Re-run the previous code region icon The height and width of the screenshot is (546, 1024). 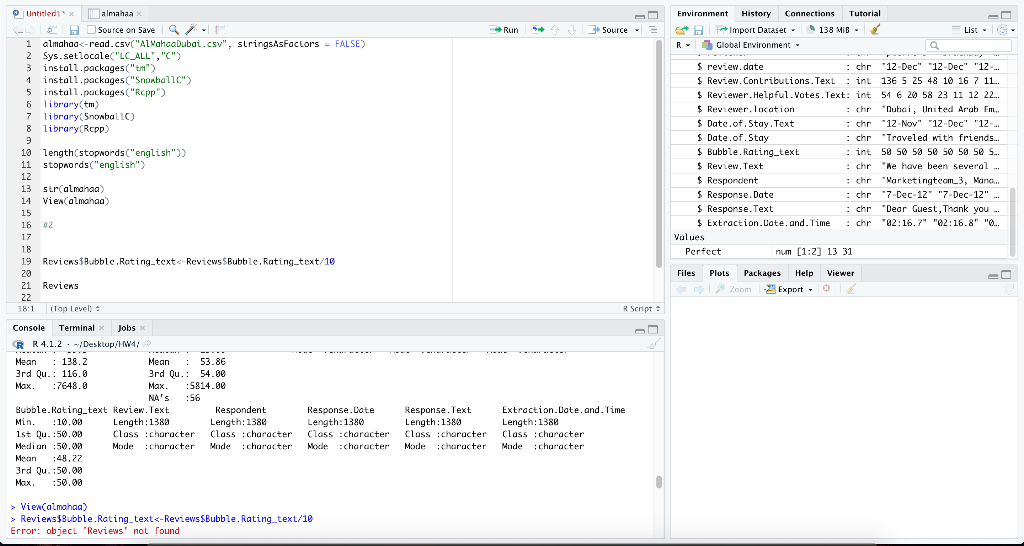538,30
